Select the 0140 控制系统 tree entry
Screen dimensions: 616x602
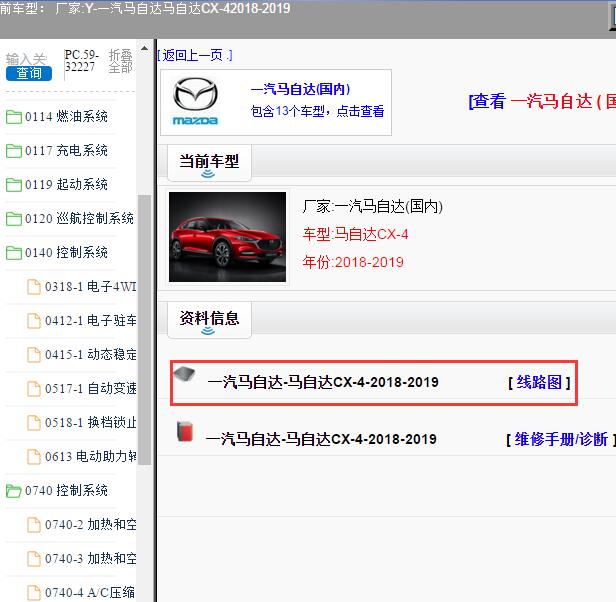click(x=66, y=252)
